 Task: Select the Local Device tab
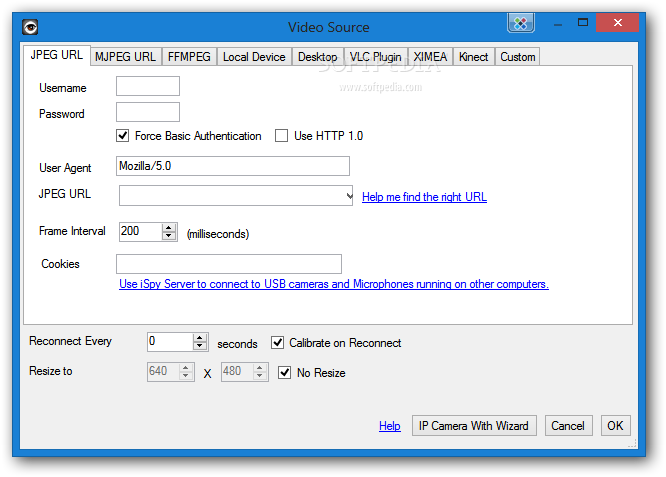[x=254, y=57]
